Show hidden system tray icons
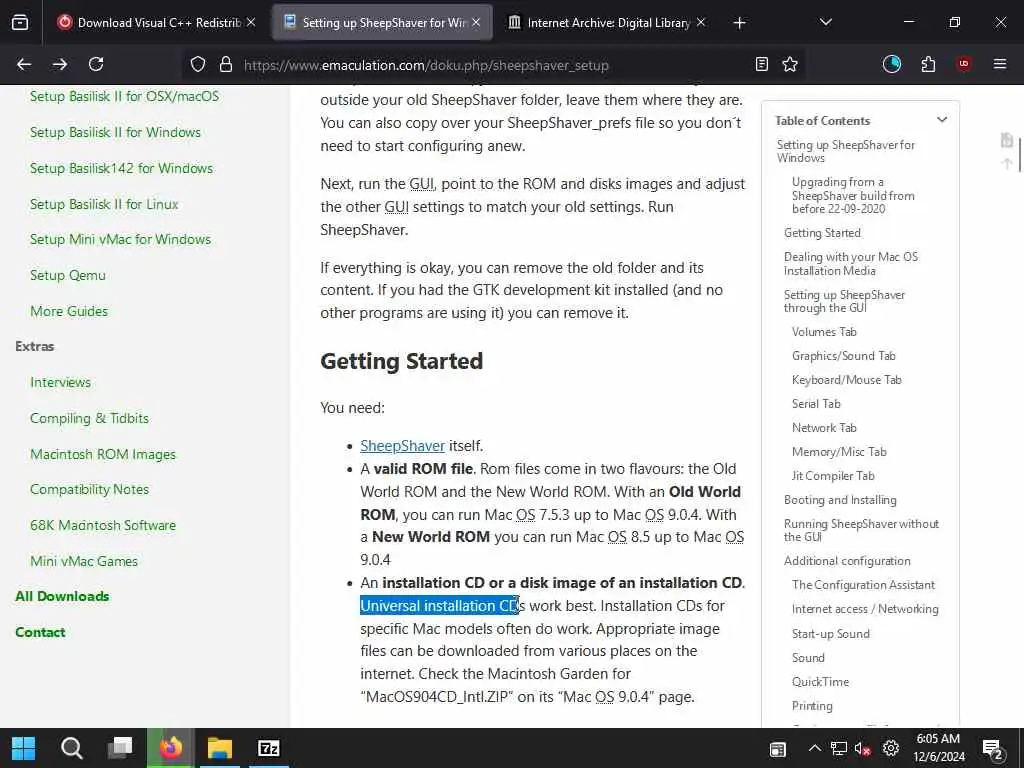This screenshot has width=1024, height=768. click(814, 748)
